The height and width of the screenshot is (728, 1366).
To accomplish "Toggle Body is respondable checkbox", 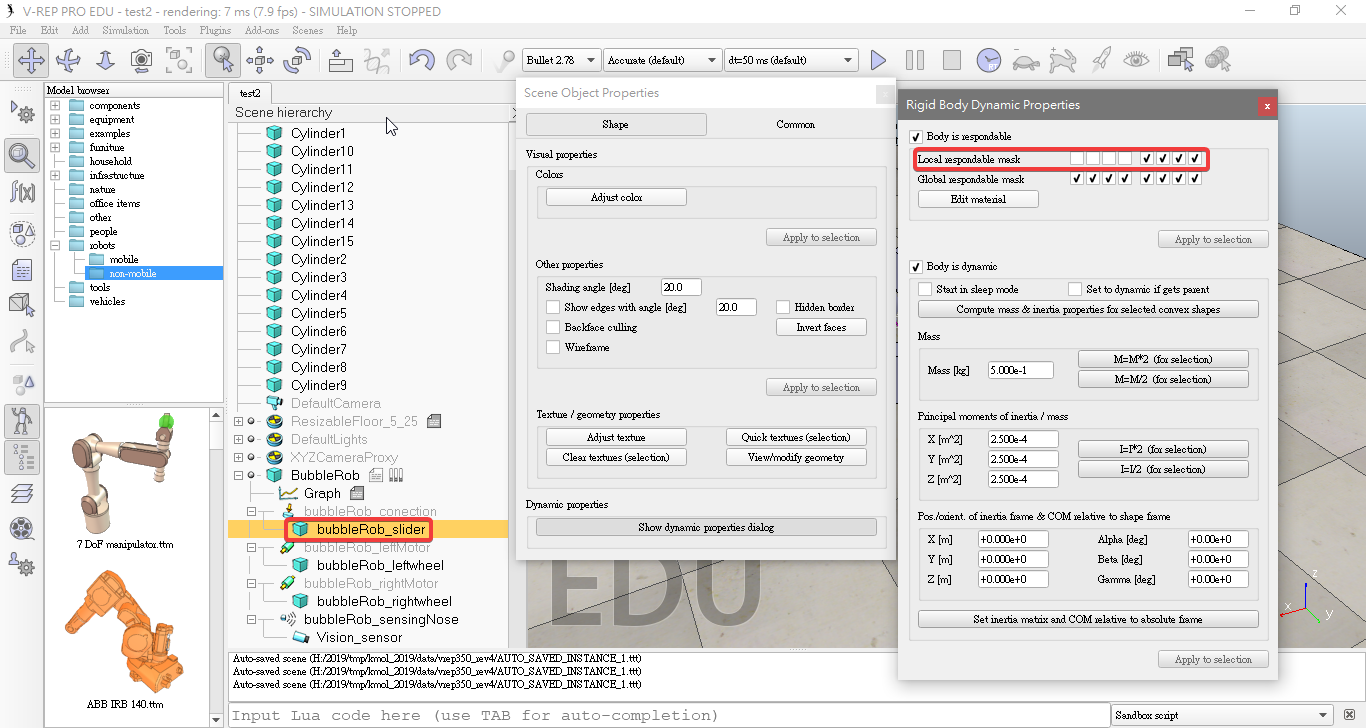I will click(915, 136).
